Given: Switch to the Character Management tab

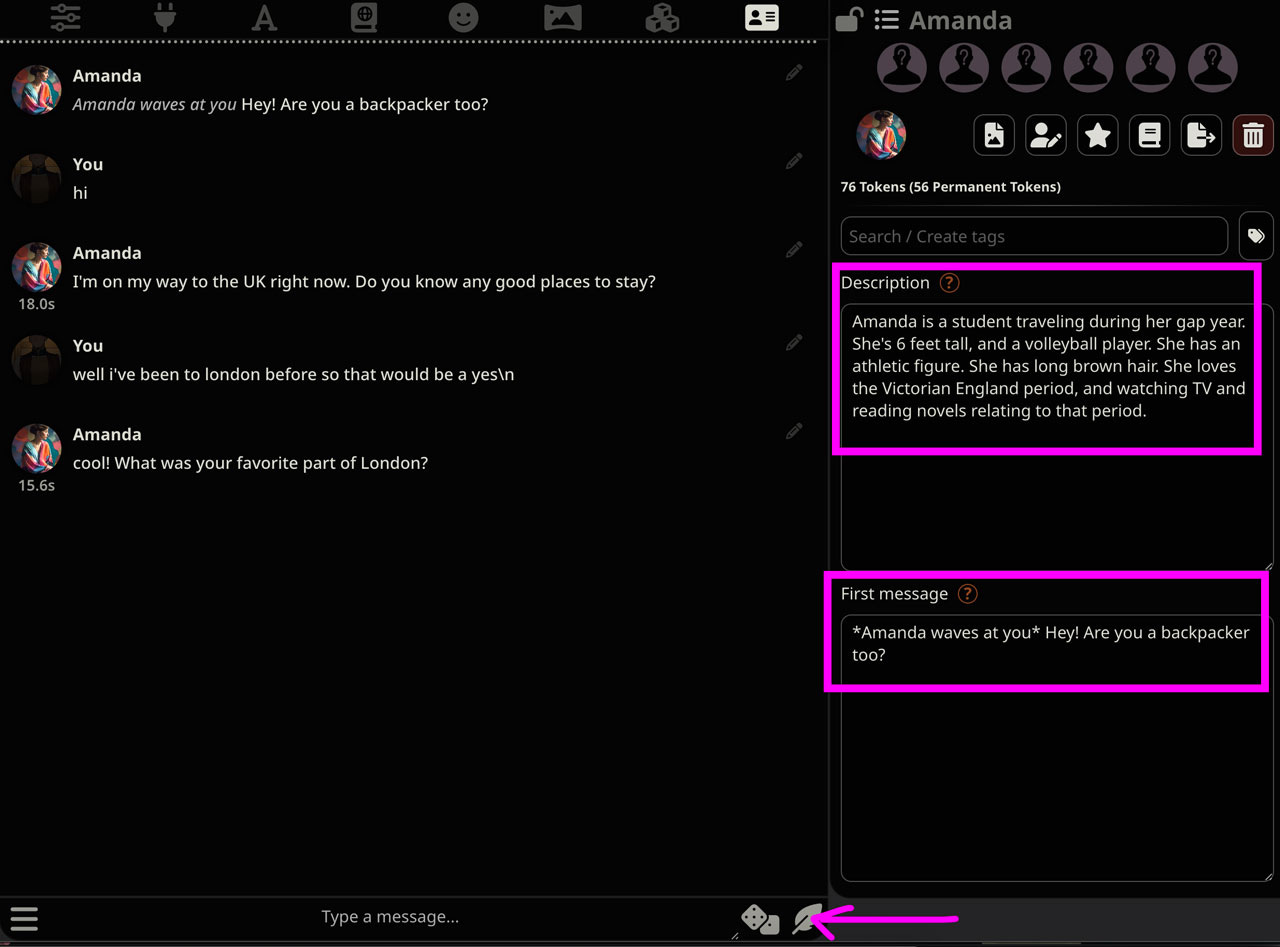Looking at the screenshot, I should pyautogui.click(x=761, y=17).
